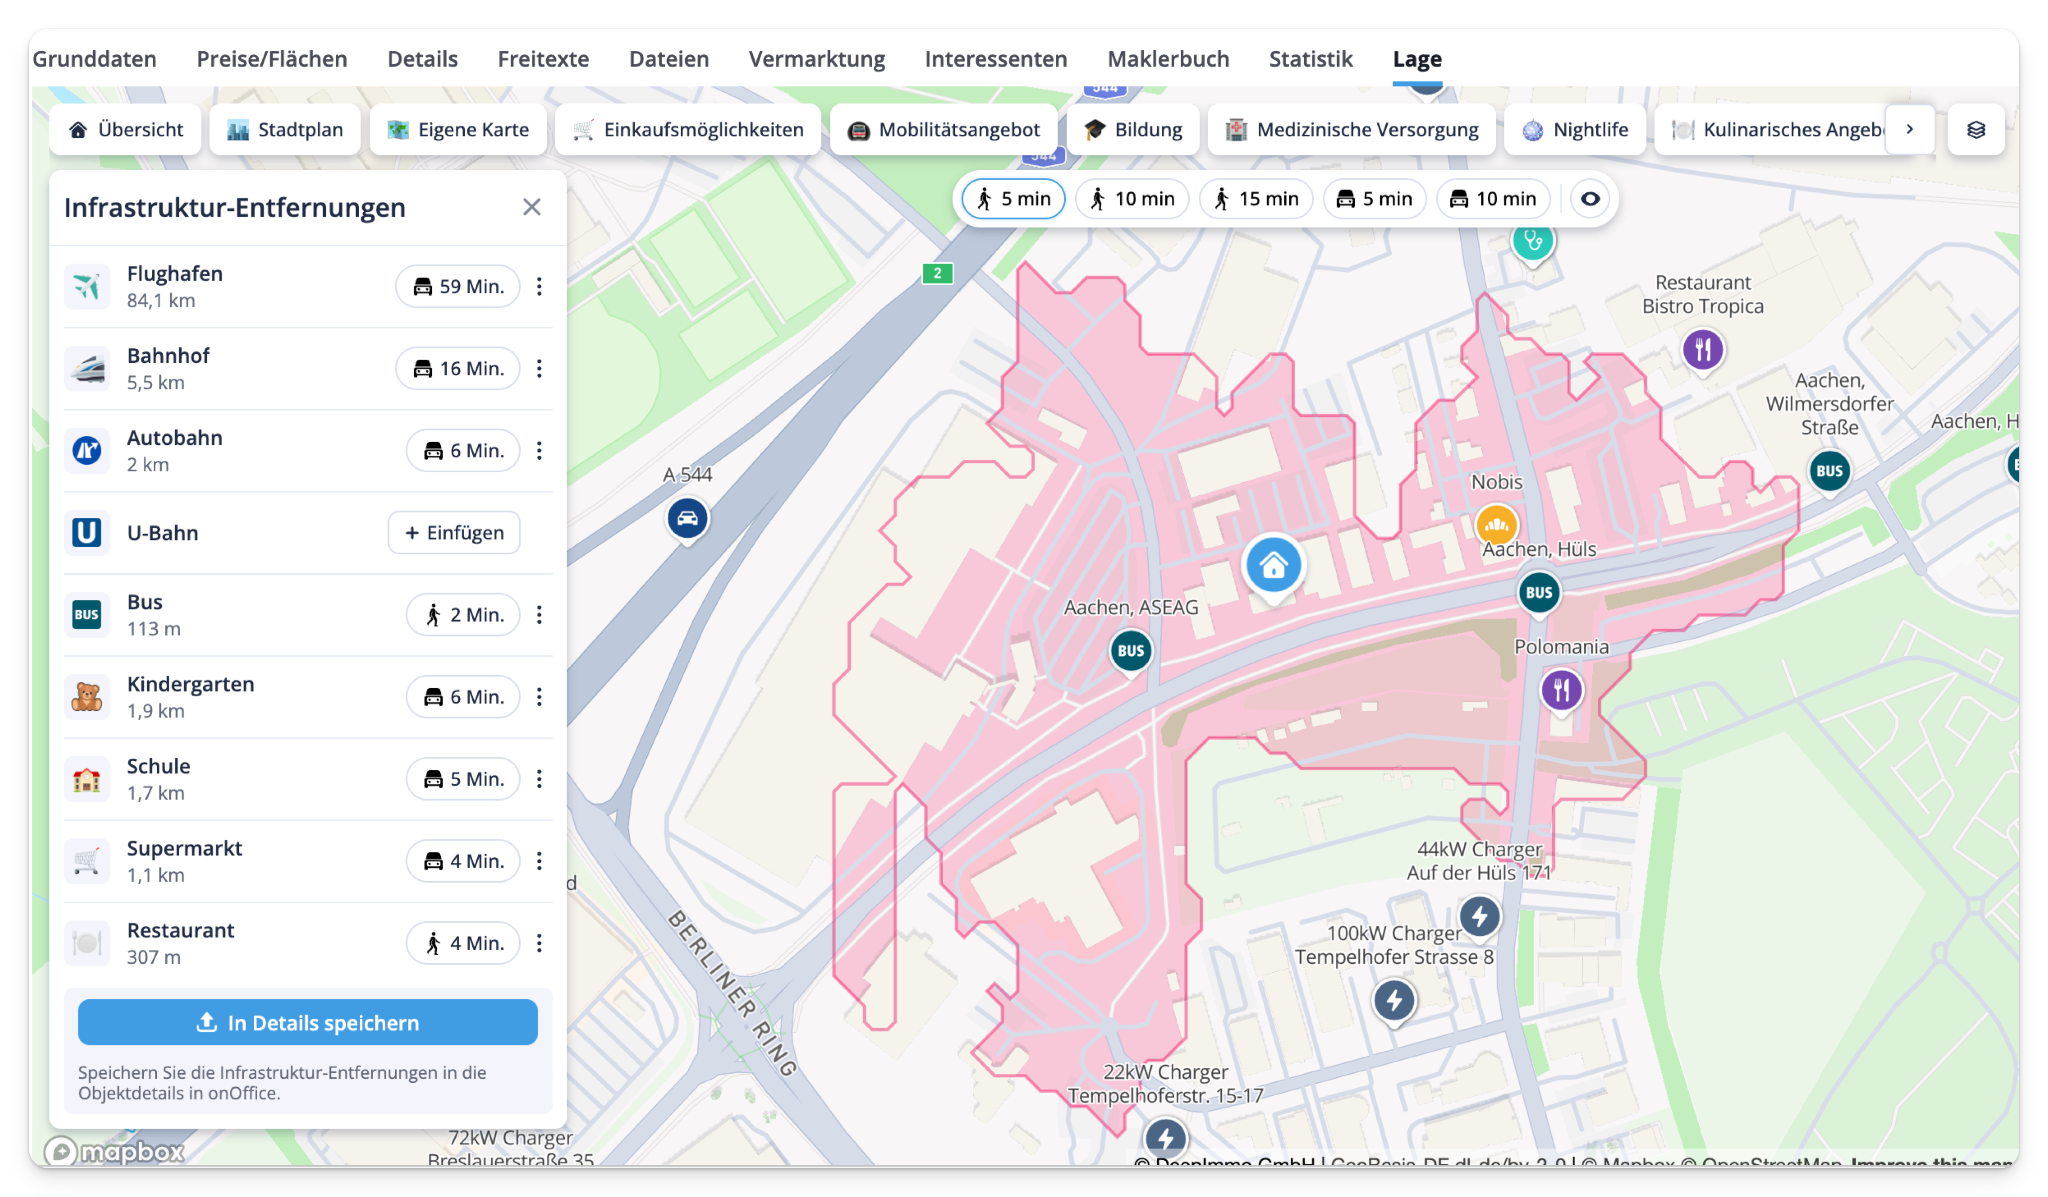Select Restaurant Bistro Tropica marker
The height and width of the screenshot is (1197, 2048).
point(1703,350)
